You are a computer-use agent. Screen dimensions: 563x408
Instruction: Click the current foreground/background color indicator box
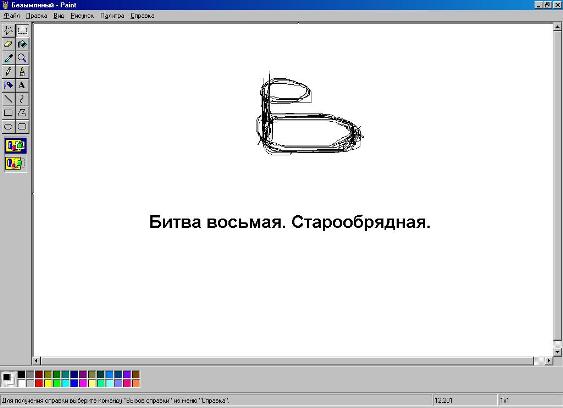click(8, 379)
